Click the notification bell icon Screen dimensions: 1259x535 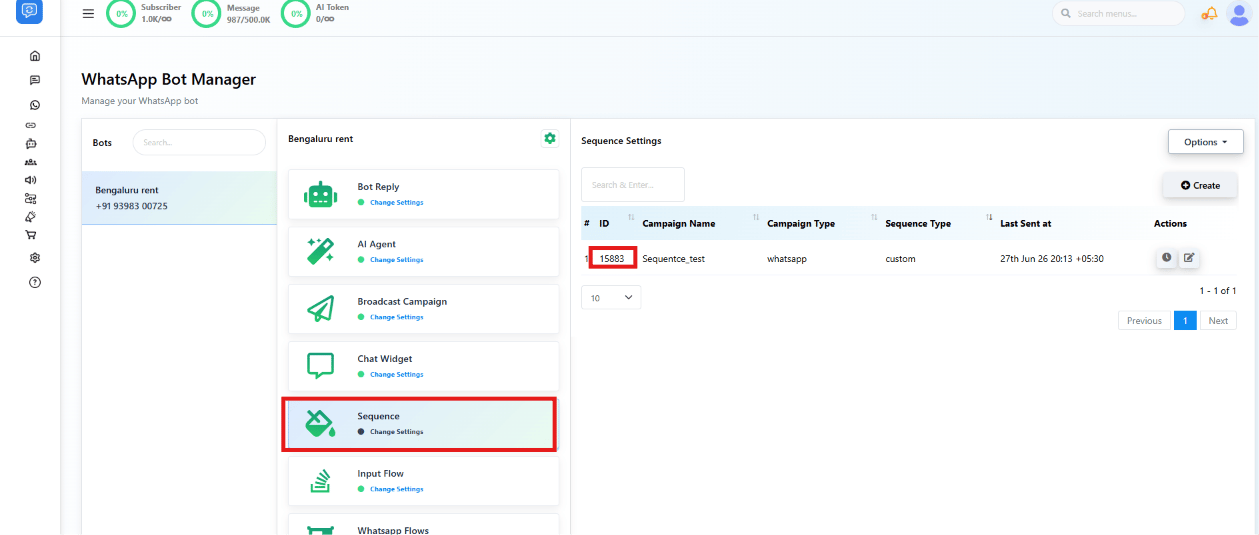pyautogui.click(x=1210, y=13)
